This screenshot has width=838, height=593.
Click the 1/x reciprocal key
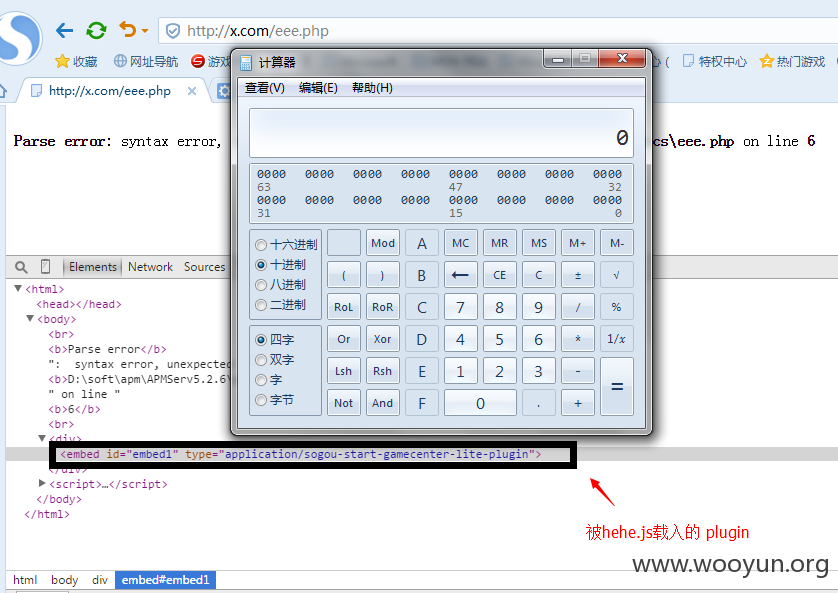coord(617,339)
